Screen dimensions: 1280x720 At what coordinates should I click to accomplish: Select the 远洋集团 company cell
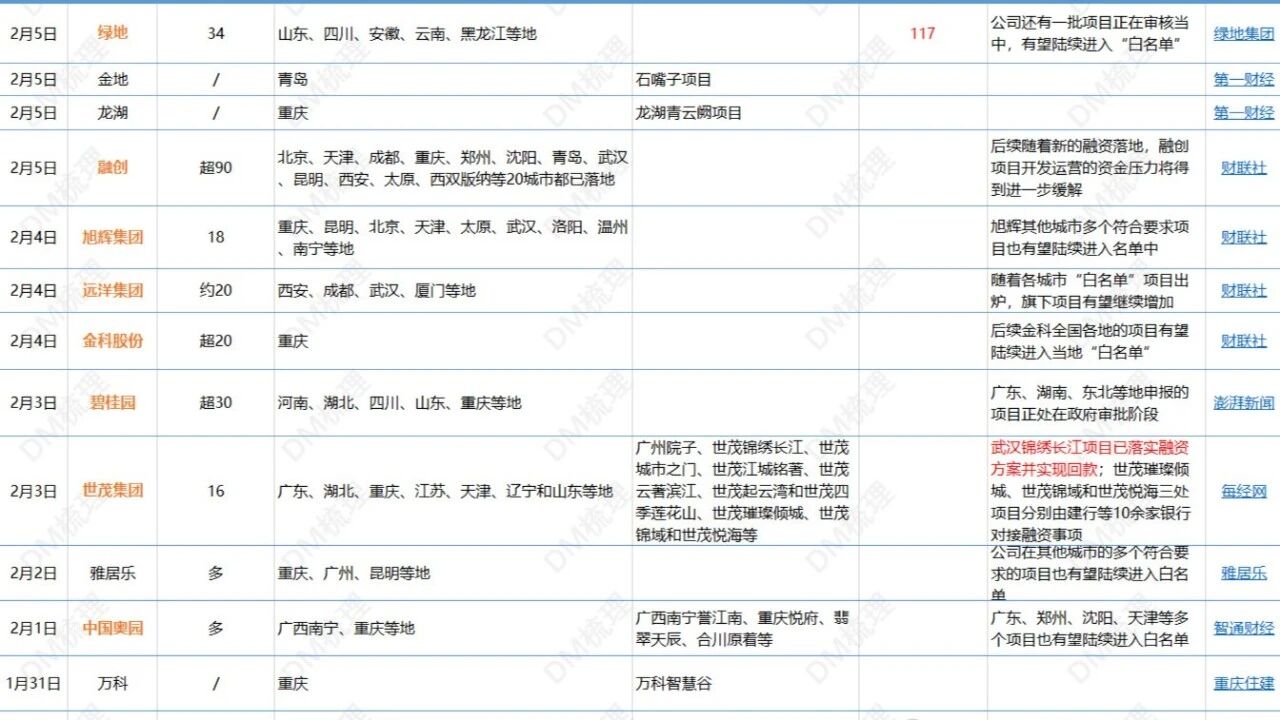point(113,290)
